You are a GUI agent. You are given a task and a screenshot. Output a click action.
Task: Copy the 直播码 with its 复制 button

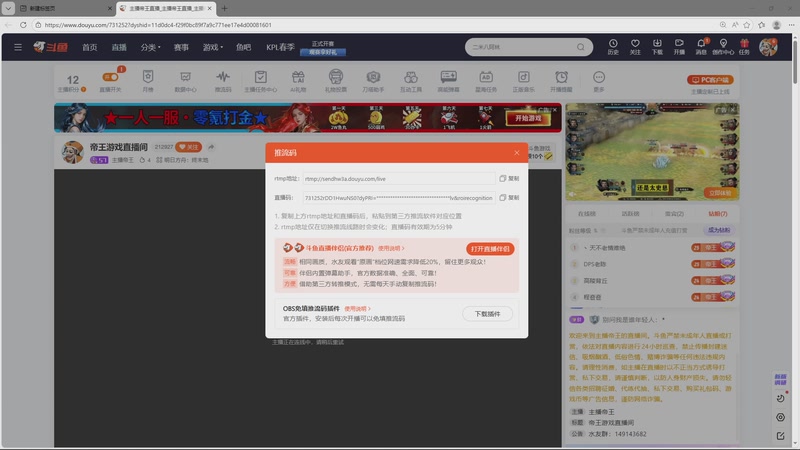[509, 197]
